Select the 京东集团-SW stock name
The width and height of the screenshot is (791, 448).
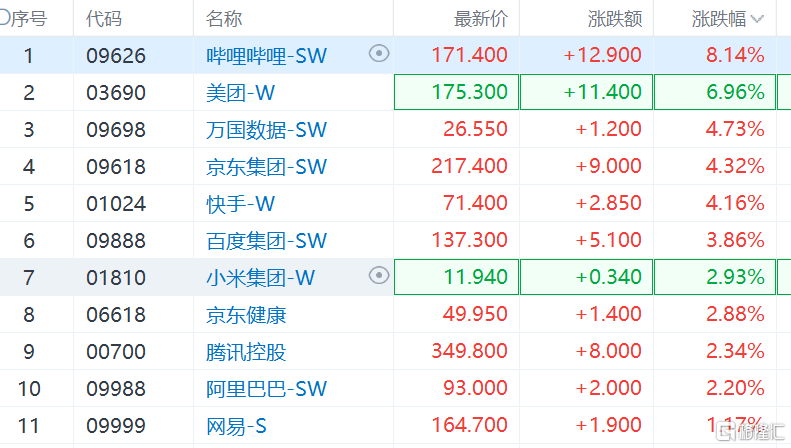pos(266,166)
